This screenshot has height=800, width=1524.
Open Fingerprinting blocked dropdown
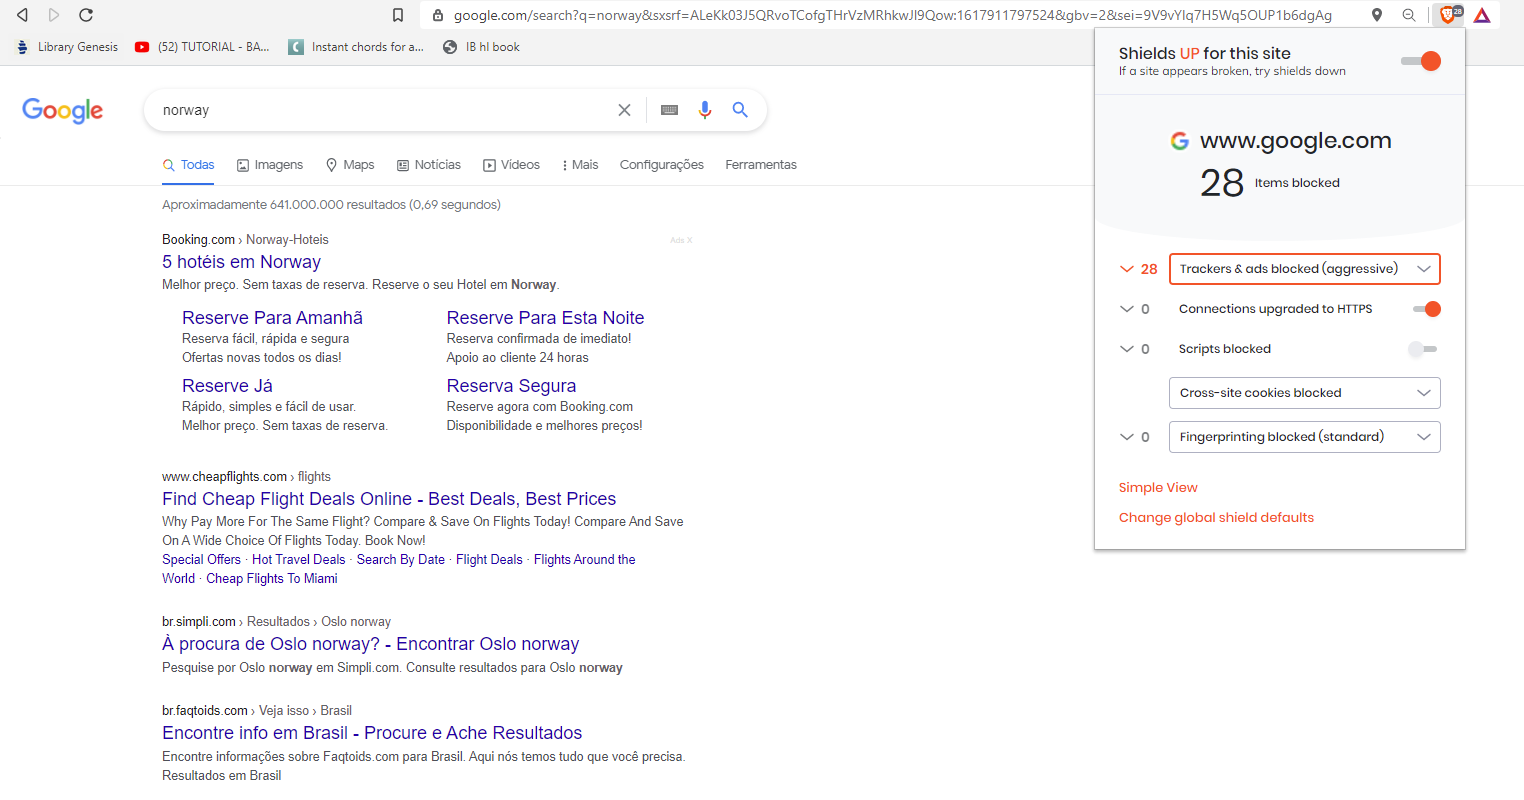(x=1305, y=437)
